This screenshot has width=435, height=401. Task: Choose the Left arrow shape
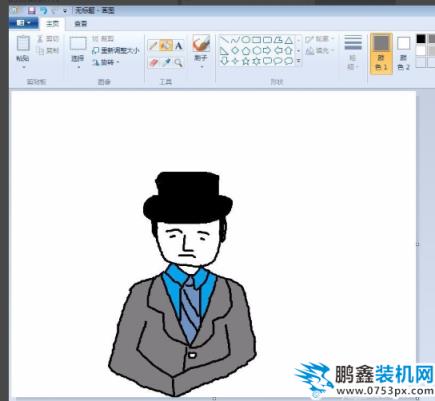[278, 51]
